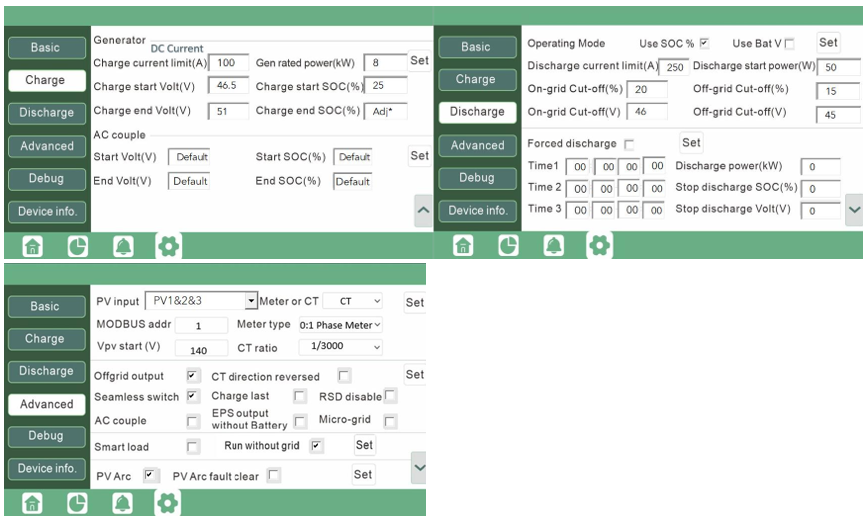Enable EPS output without Battery checkbox

pos(300,422)
